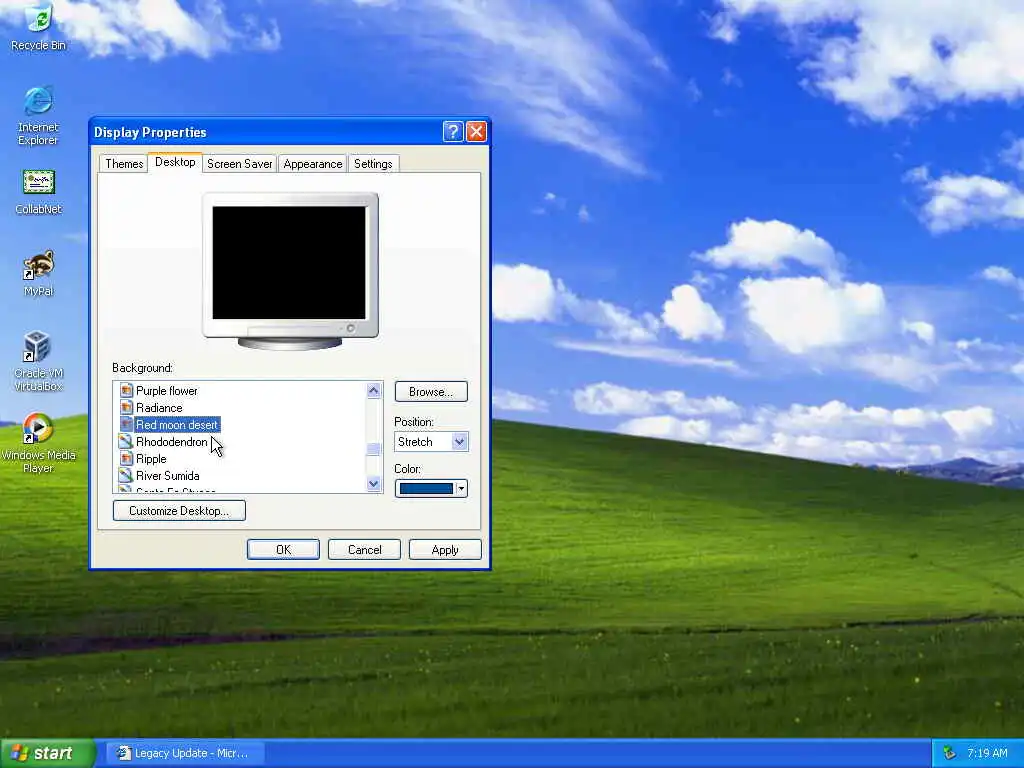Click the 7:19 AM taskbar clock
The image size is (1024, 768).
(x=987, y=753)
